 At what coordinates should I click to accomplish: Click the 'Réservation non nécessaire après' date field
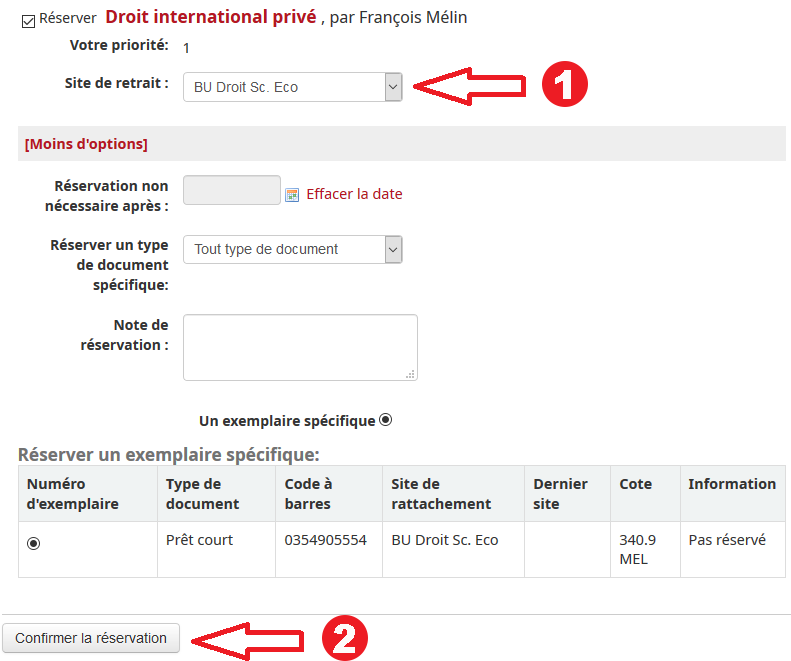click(232, 190)
